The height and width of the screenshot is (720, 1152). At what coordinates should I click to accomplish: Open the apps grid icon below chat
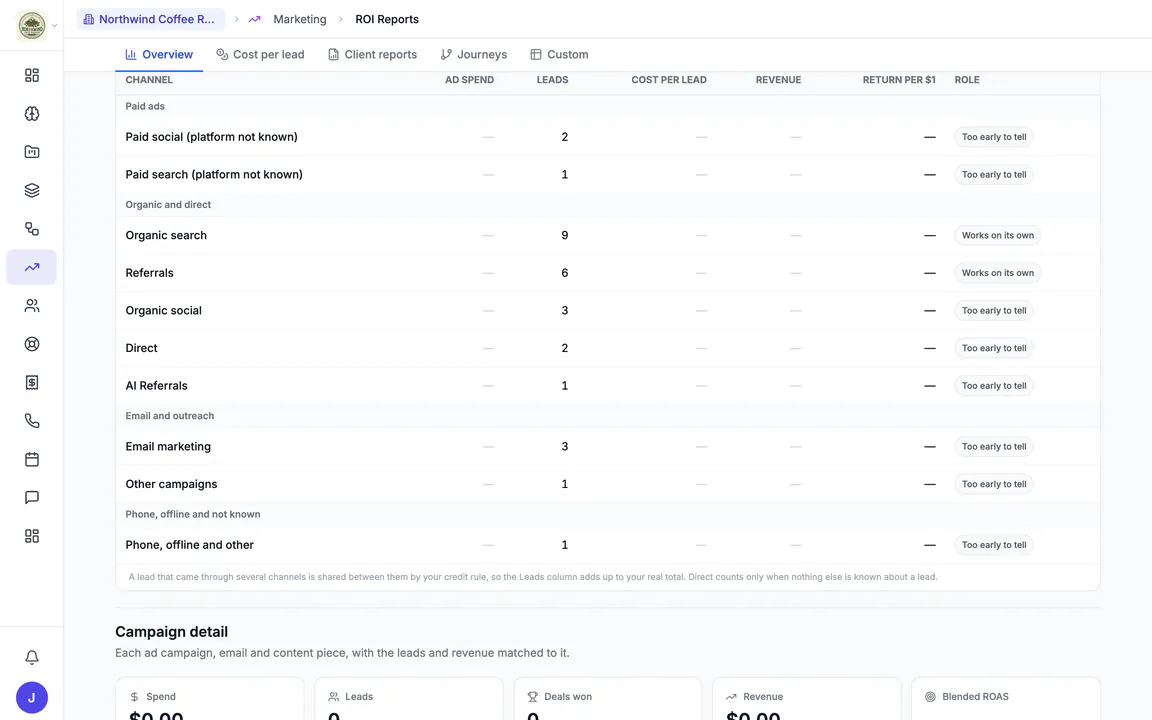pyautogui.click(x=32, y=536)
